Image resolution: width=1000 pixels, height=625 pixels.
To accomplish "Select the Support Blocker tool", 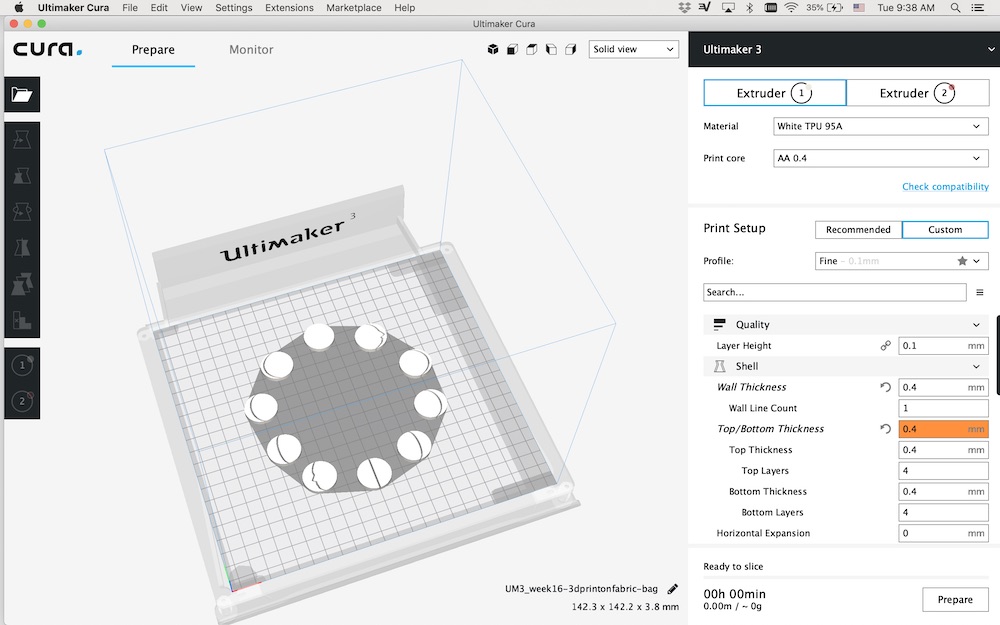I will [x=22, y=320].
